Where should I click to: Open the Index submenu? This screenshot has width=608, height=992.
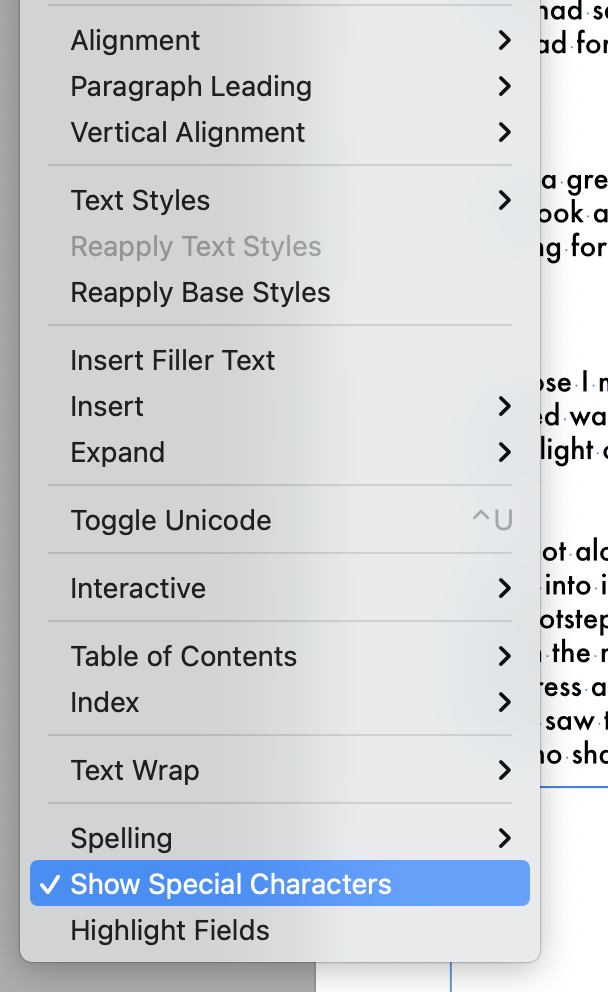tap(105, 703)
